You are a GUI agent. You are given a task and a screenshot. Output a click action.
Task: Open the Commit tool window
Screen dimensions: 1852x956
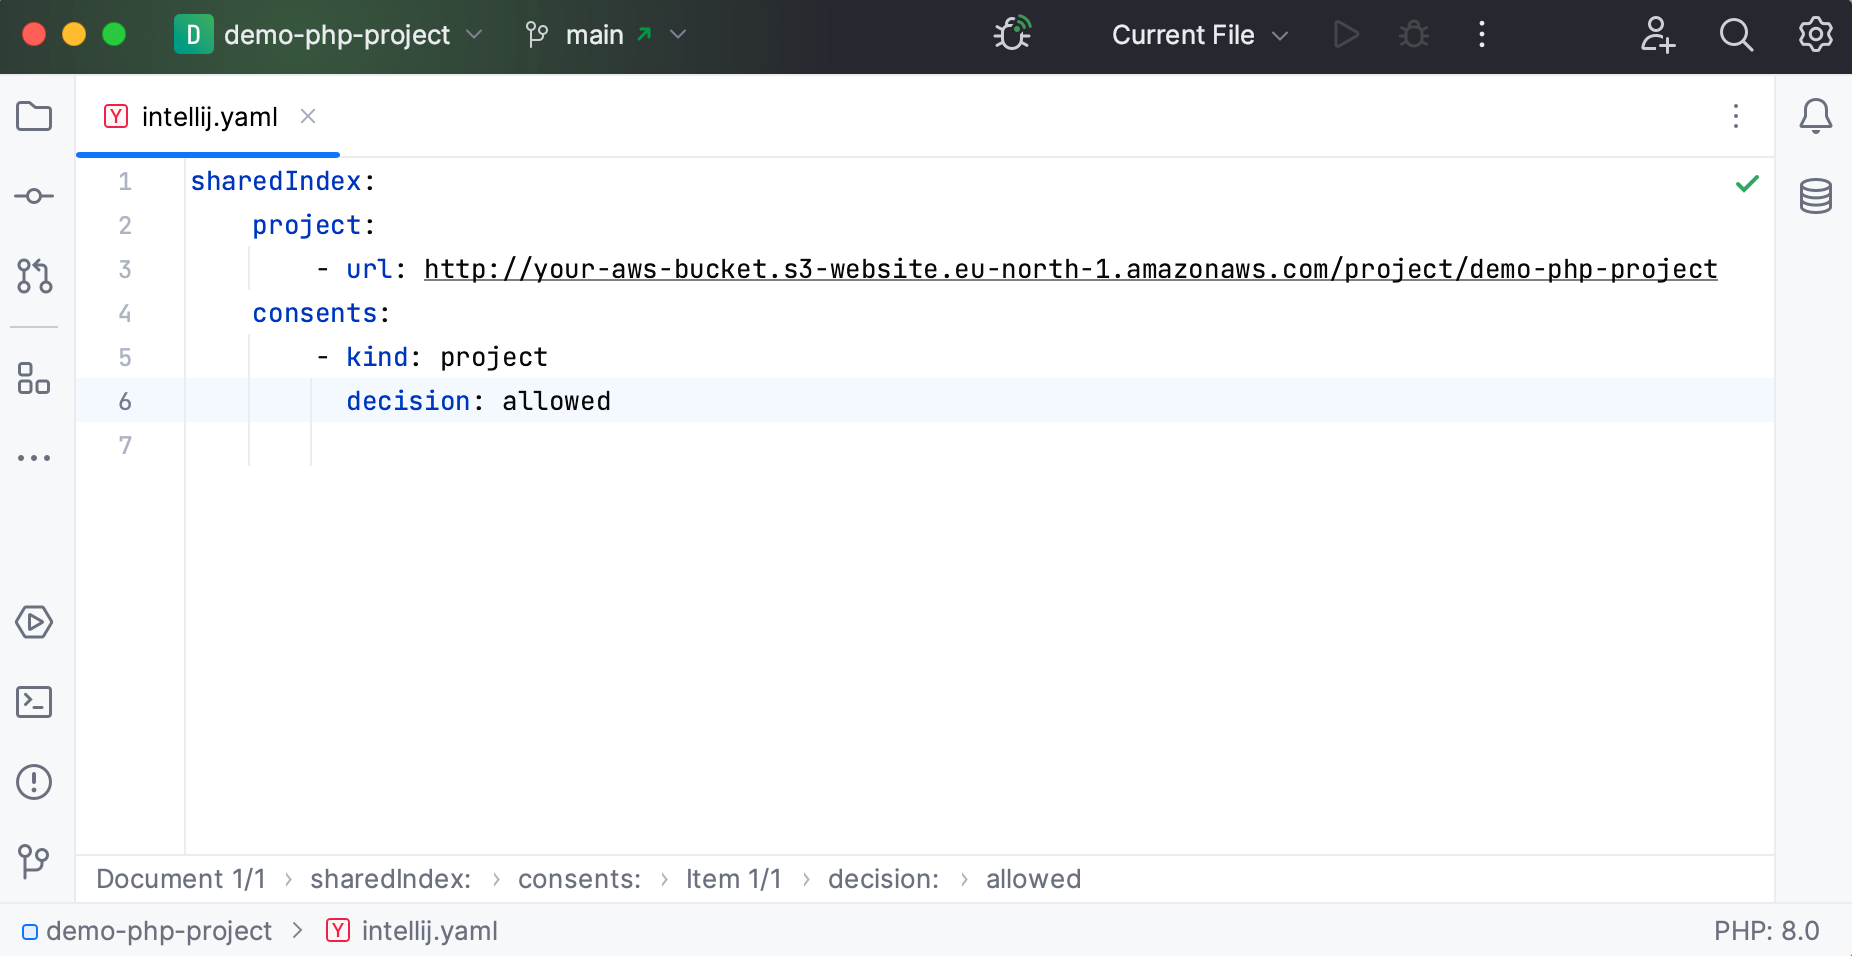(x=35, y=196)
